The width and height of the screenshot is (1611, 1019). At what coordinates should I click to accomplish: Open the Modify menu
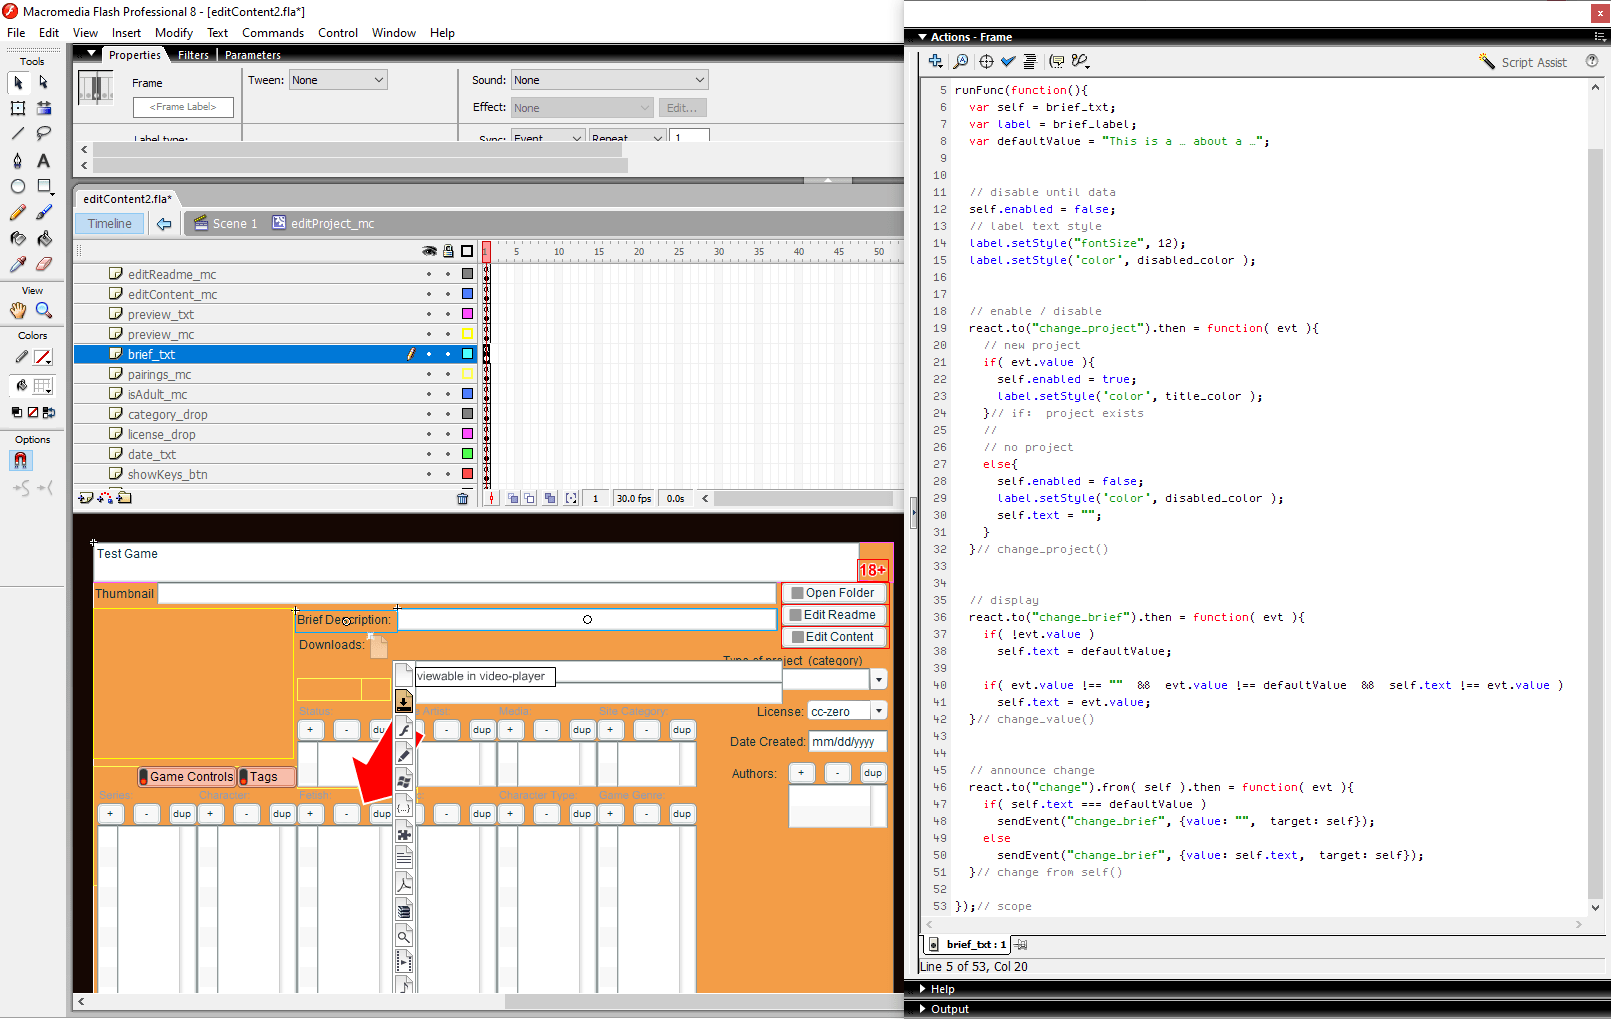point(174,33)
